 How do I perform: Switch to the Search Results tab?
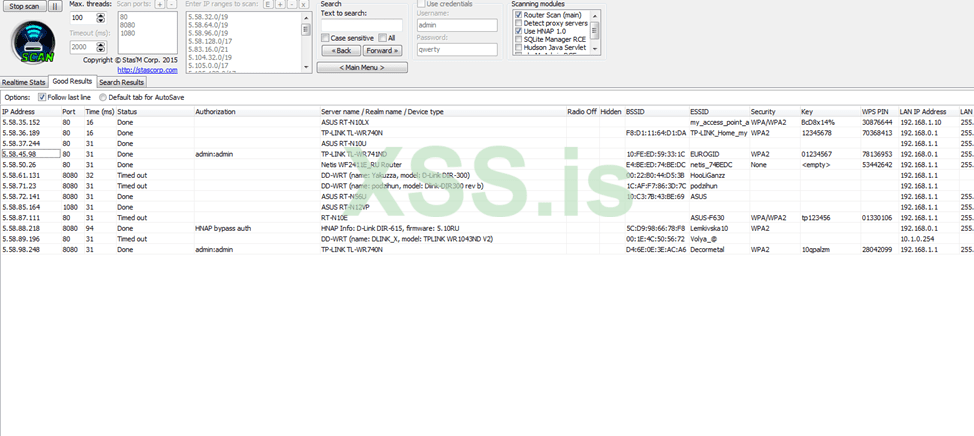(122, 82)
